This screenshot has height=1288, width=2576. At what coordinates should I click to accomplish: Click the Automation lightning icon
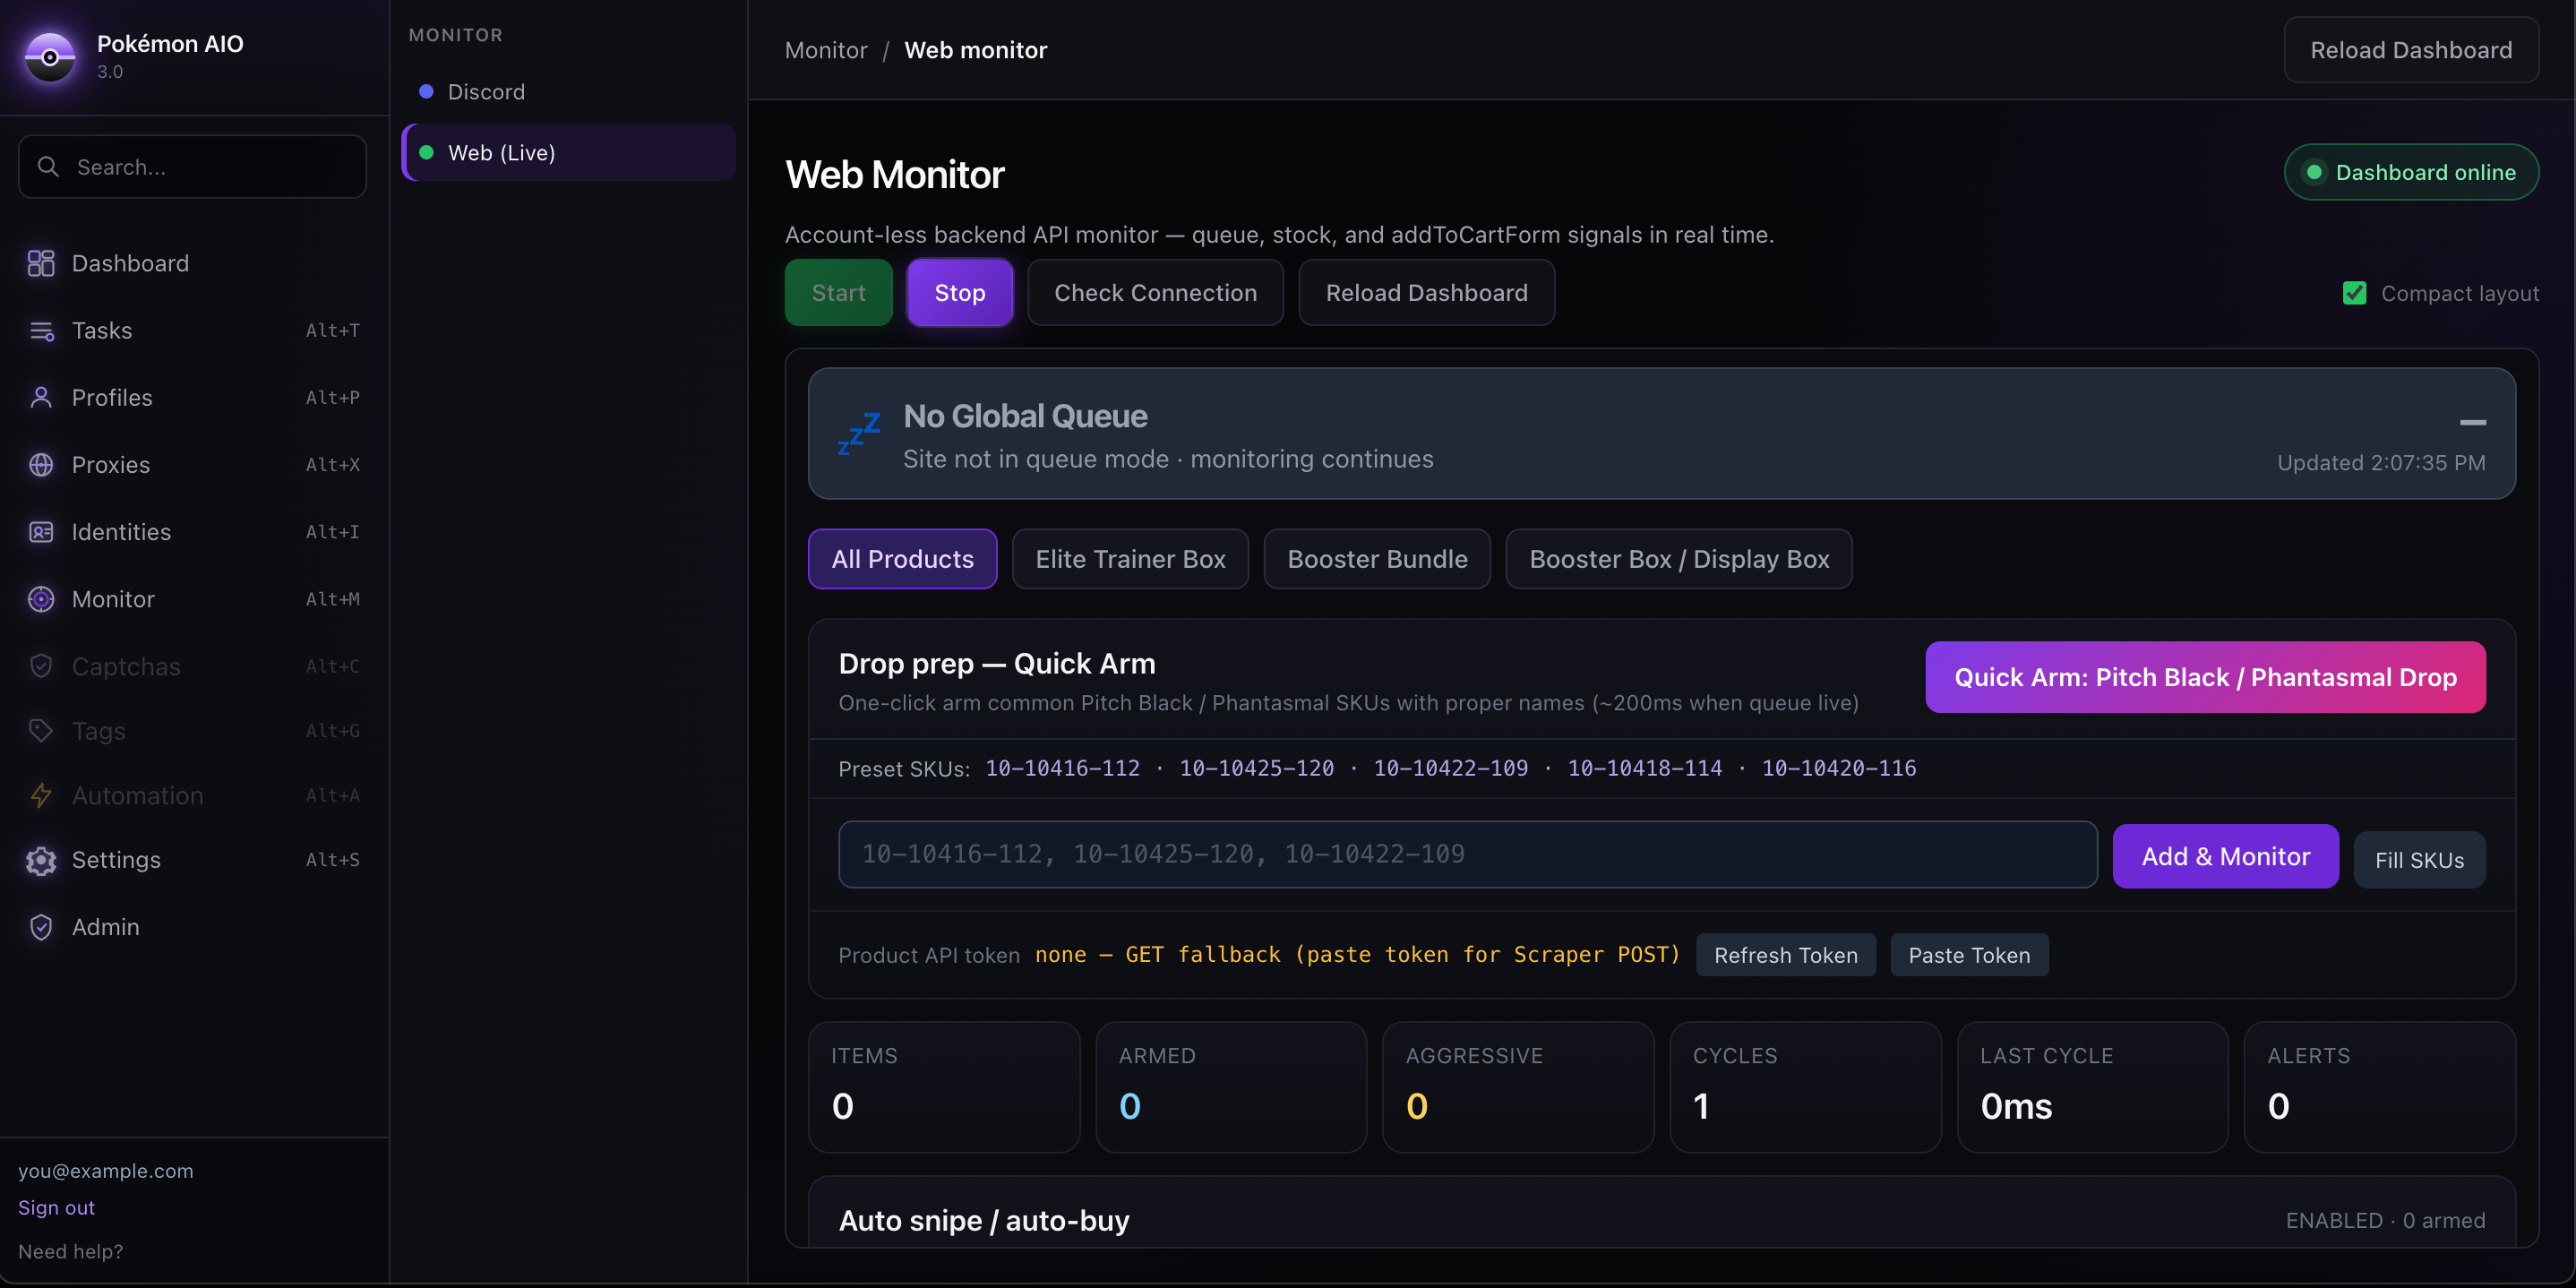(x=41, y=795)
